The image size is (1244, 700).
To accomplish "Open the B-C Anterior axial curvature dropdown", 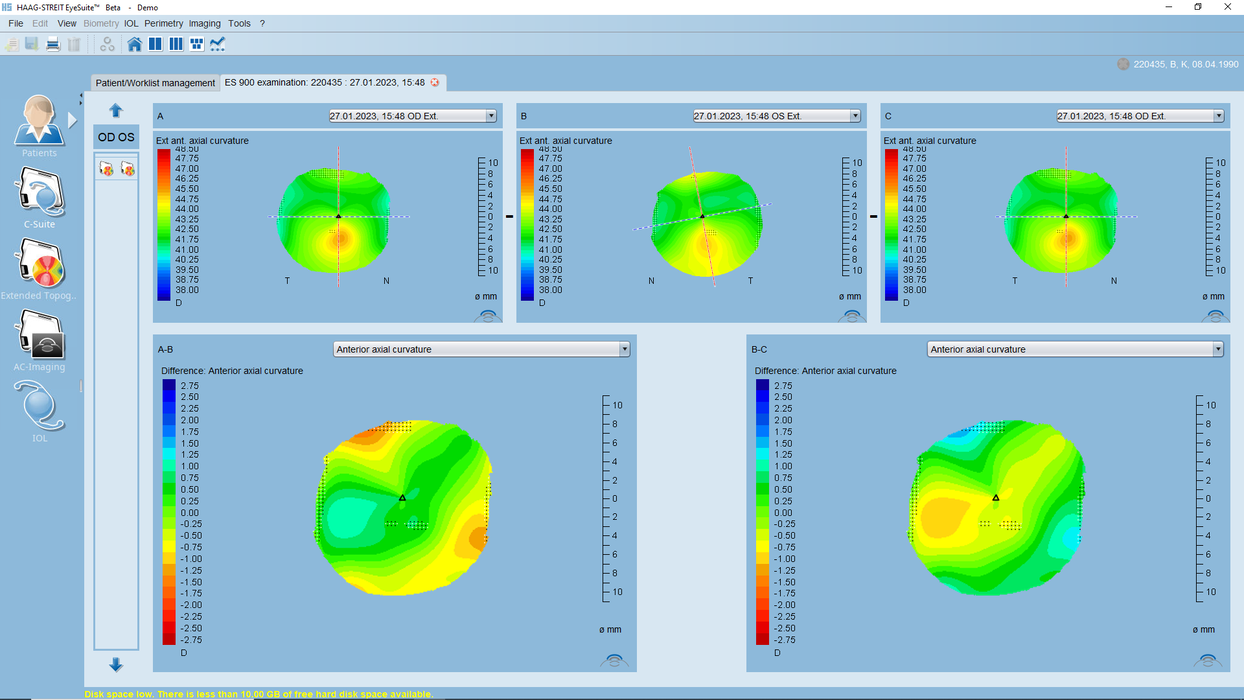I will (1218, 348).
